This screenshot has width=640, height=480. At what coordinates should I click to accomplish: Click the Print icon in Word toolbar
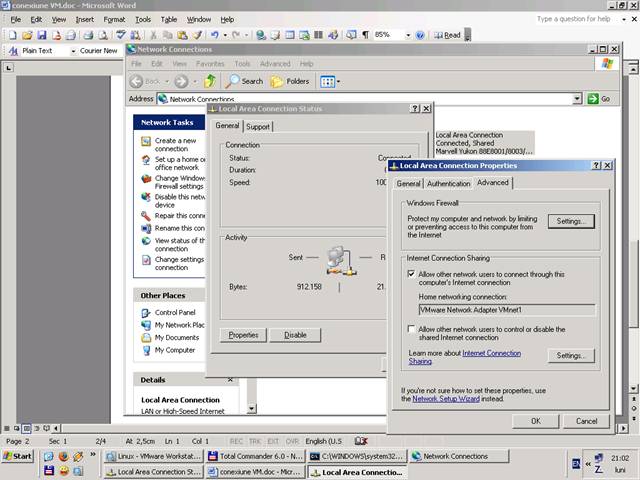(x=88, y=35)
